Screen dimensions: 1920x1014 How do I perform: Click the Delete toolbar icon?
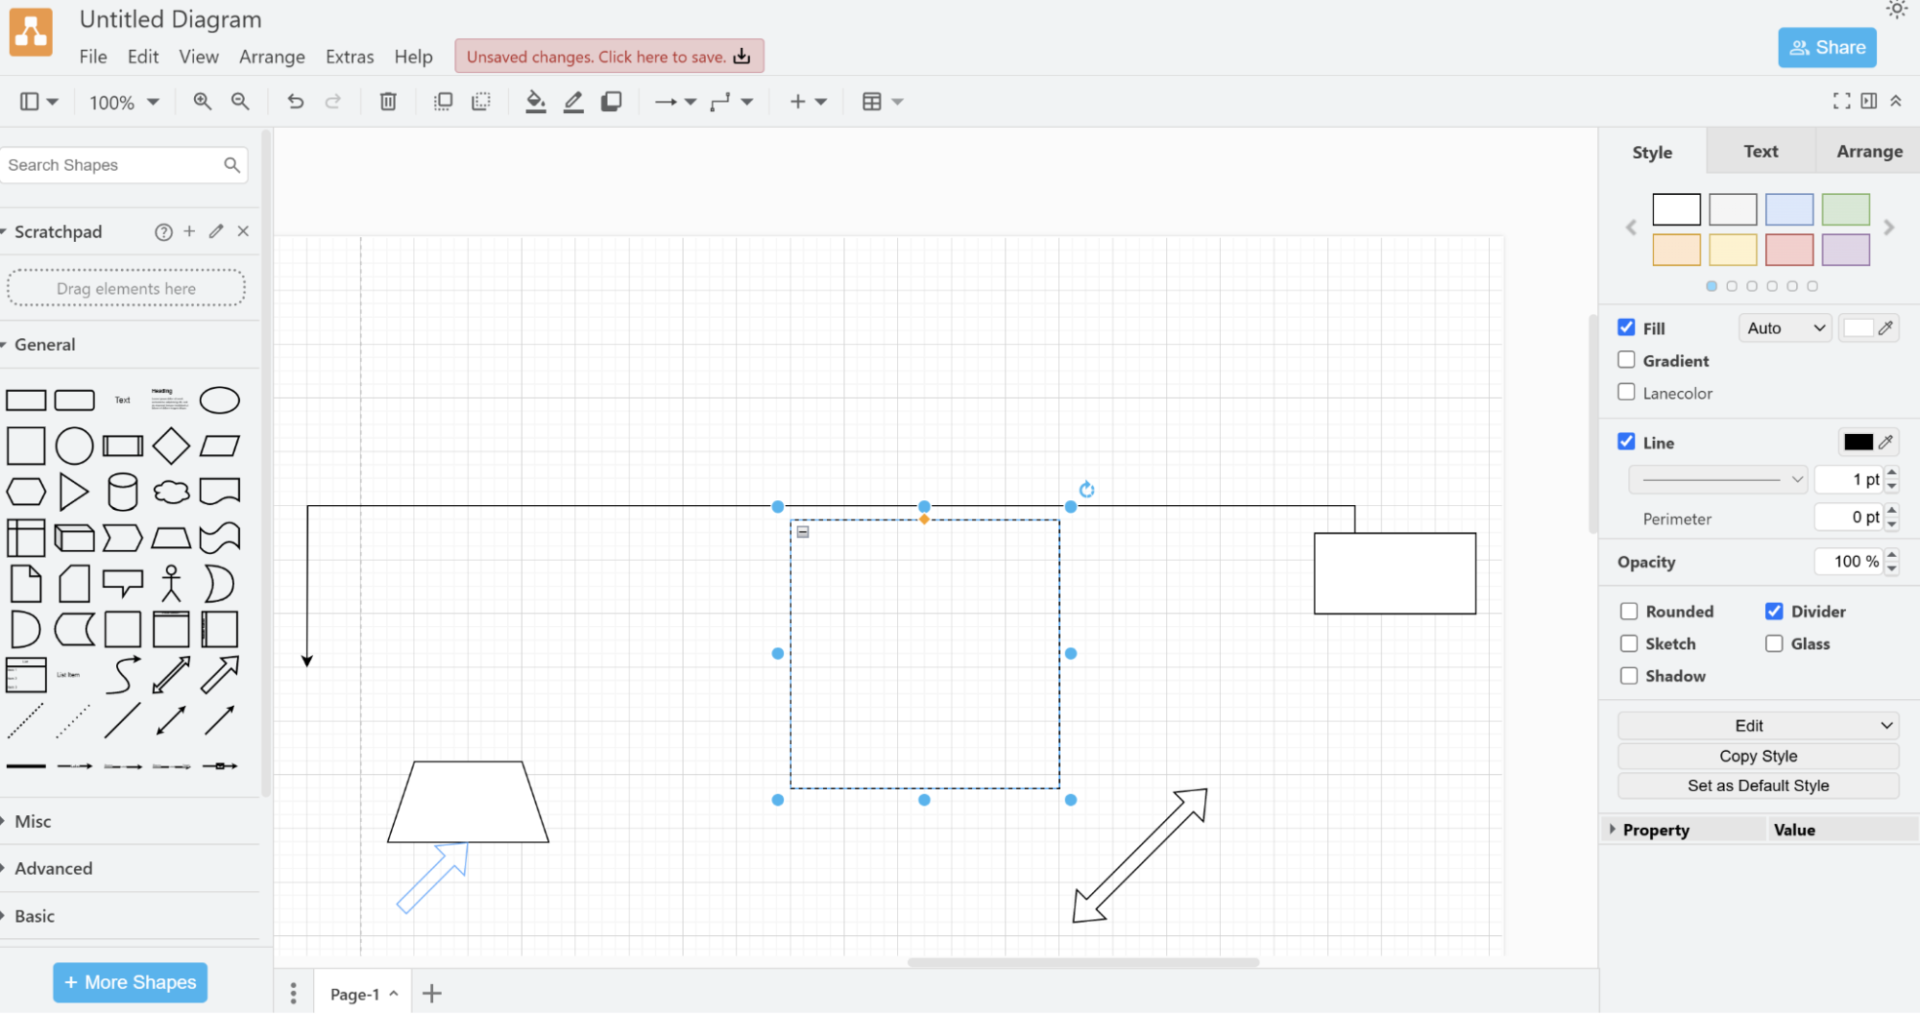click(x=387, y=101)
